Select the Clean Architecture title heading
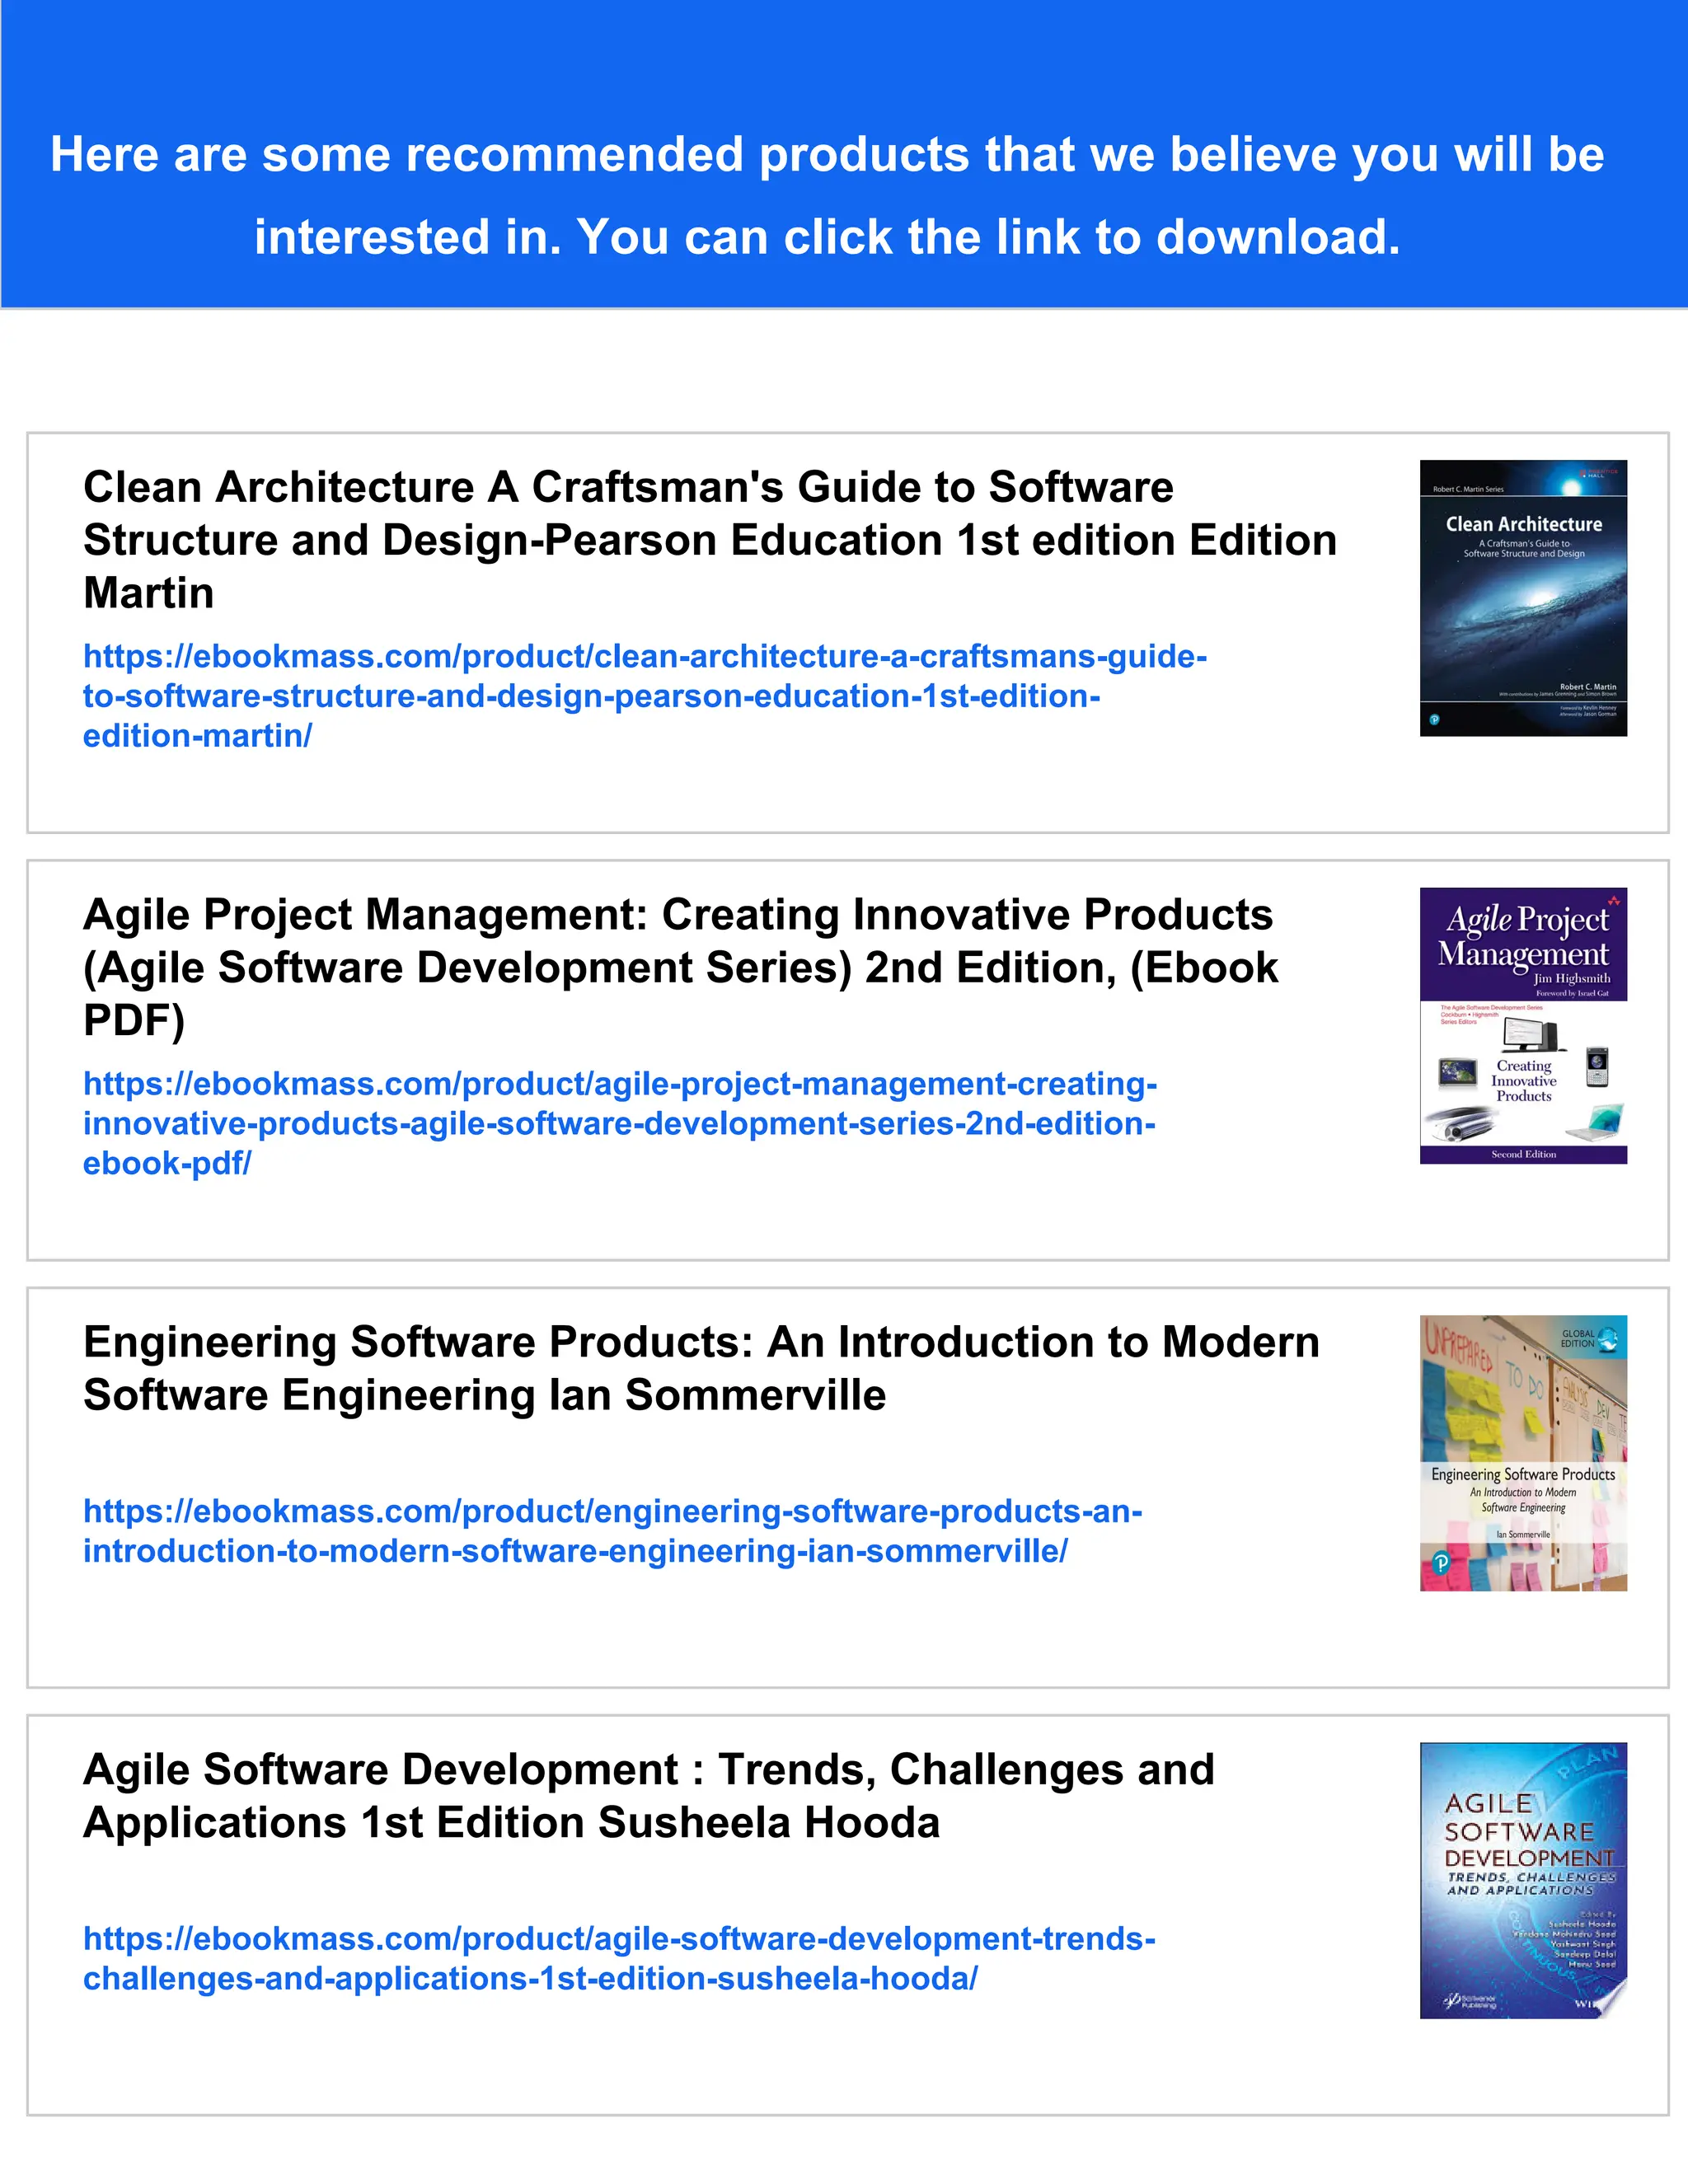This screenshot has width=1688, height=2184. tap(710, 540)
